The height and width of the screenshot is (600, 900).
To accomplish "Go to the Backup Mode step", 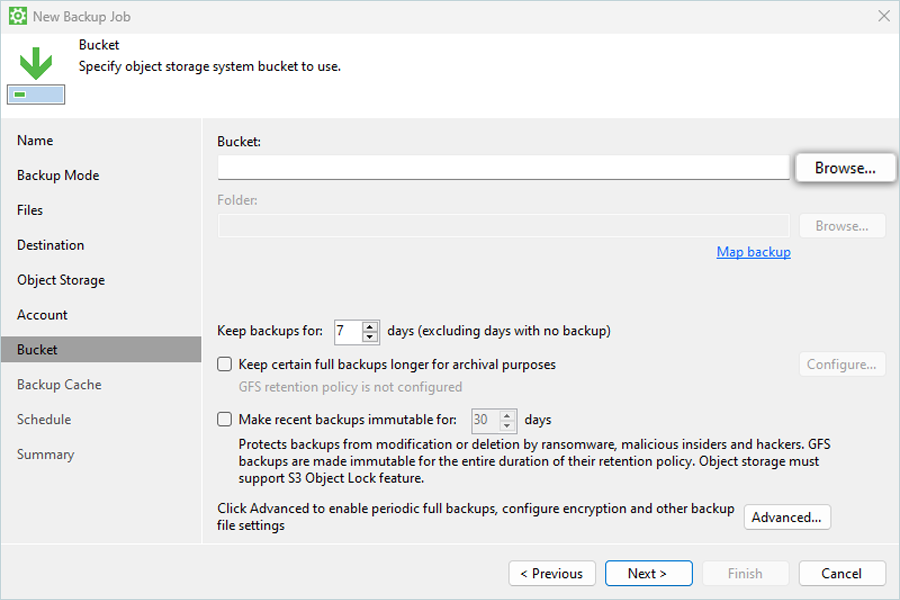I will click(58, 175).
